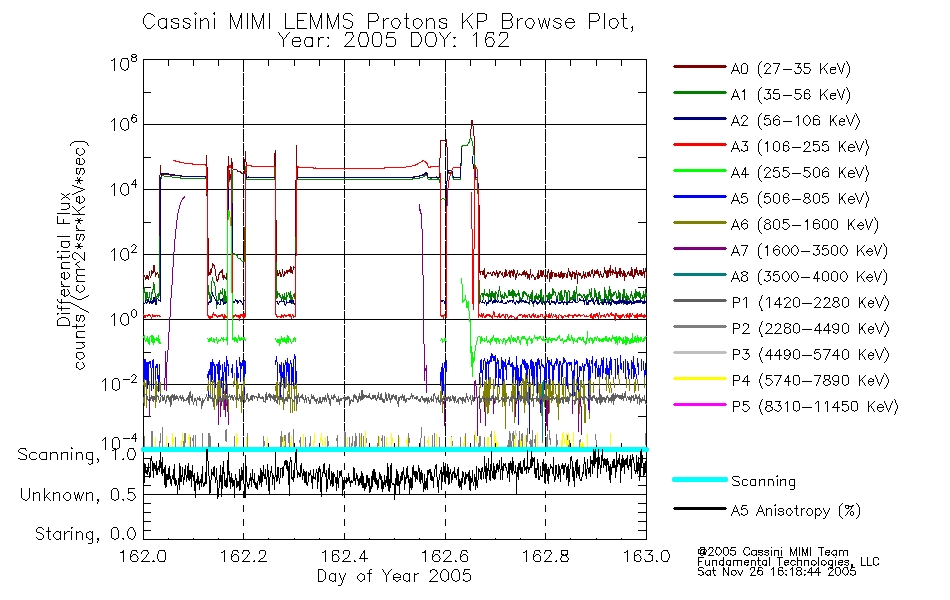Screen dimensions: 950x600
Task: Click the cyan Scanning legend line
Action: tap(699, 479)
